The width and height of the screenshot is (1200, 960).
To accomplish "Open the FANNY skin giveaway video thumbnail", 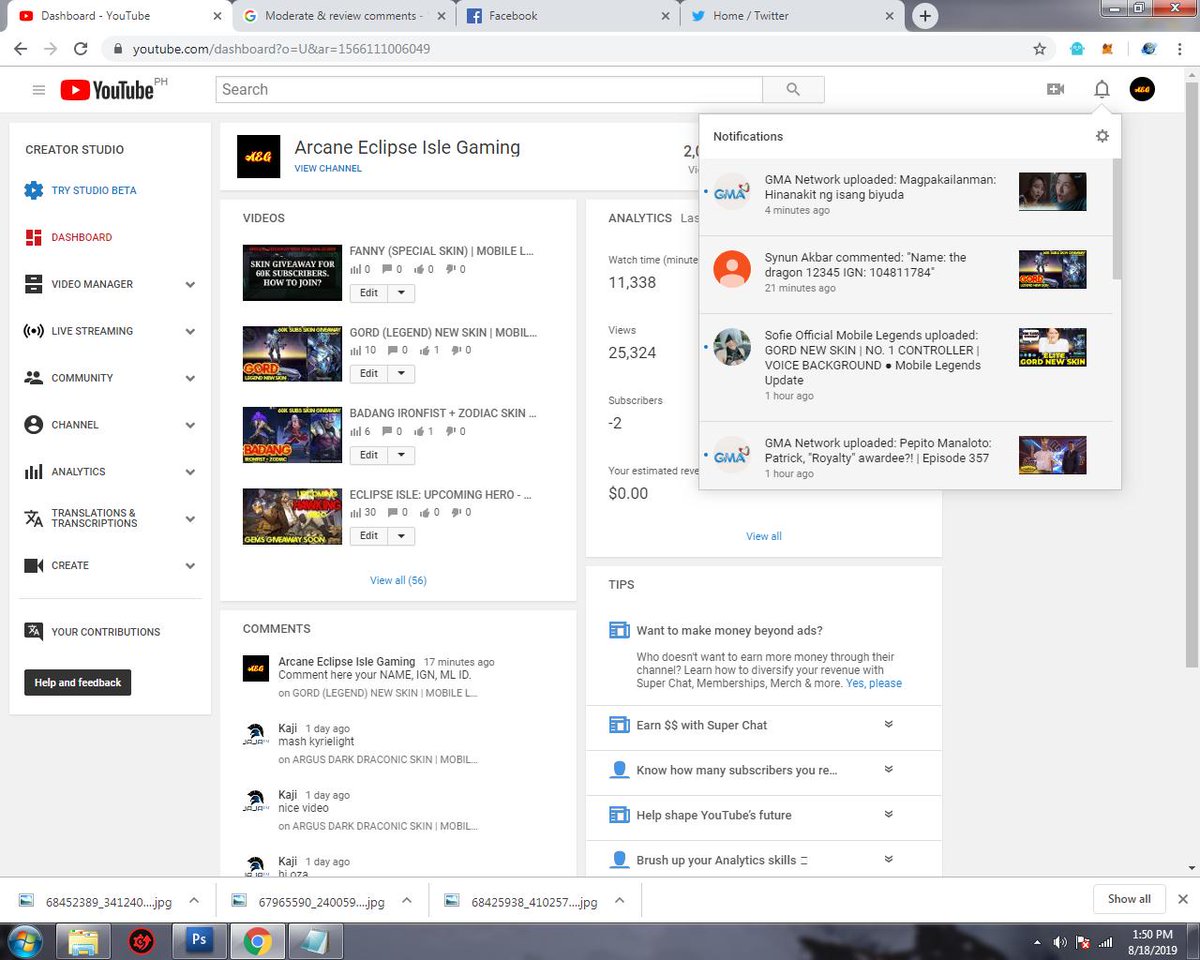I will [292, 273].
